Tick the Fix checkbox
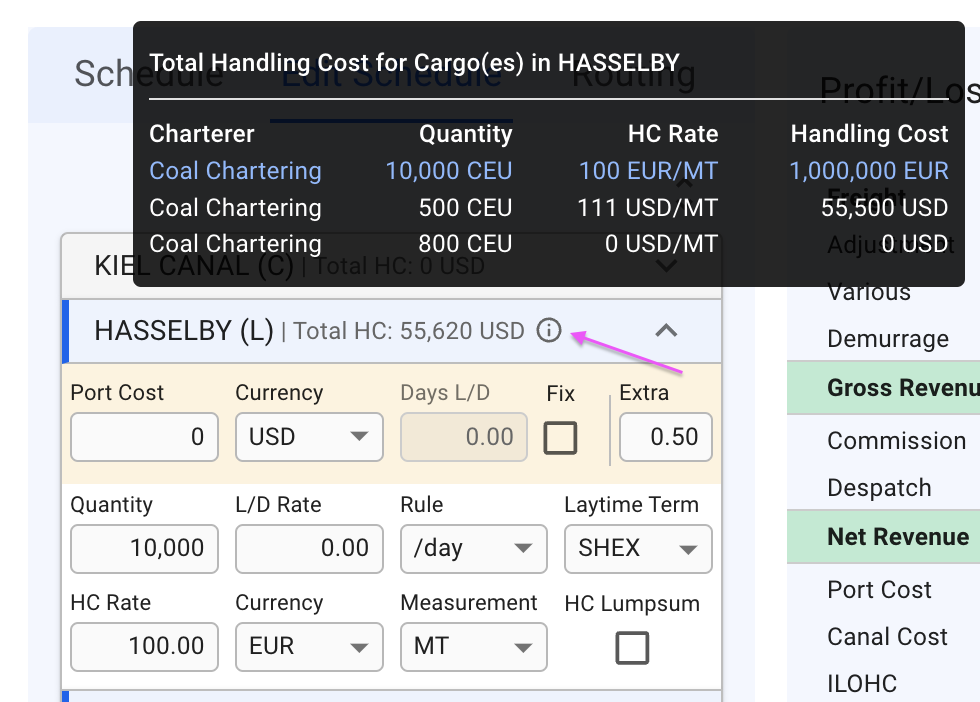The width and height of the screenshot is (980, 702). [x=560, y=437]
